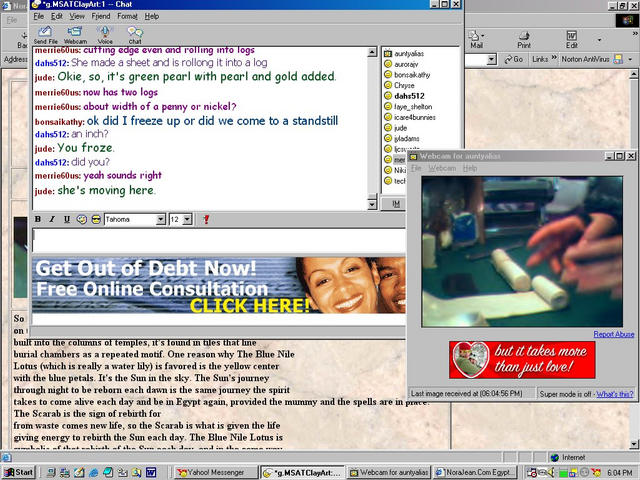Click browser Print toolbar icon
Screen dimensions: 640x480
(x=524, y=40)
